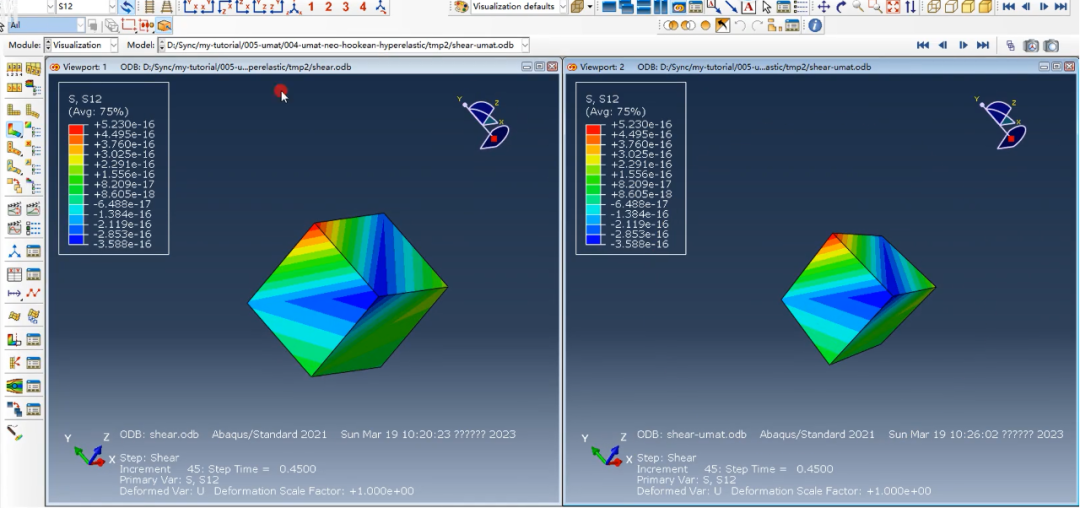
Task: Jump to last frame in context bar
Action: (x=983, y=45)
